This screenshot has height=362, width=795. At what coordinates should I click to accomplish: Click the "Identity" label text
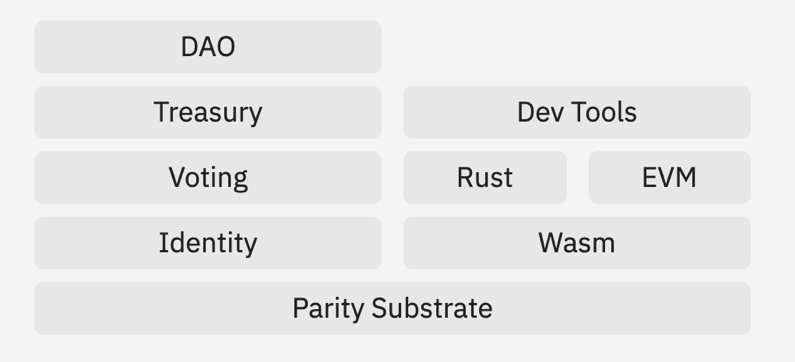click(208, 244)
